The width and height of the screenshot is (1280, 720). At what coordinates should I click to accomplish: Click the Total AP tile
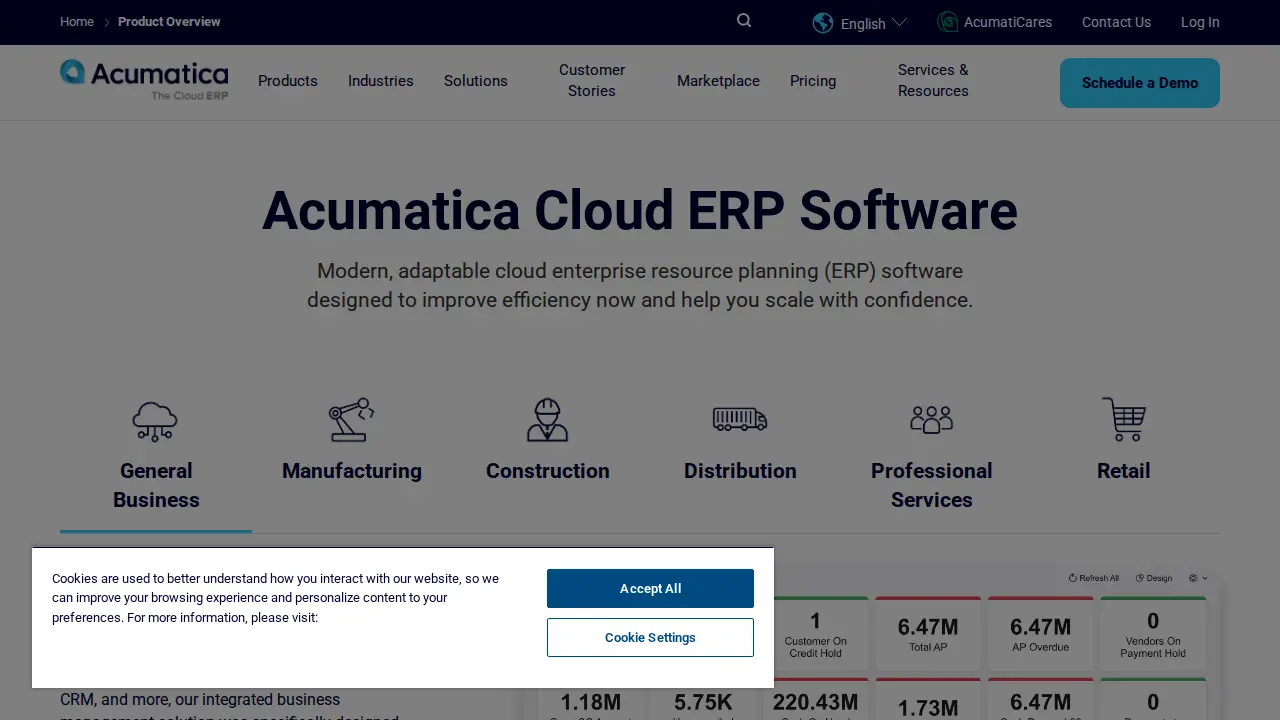click(x=928, y=634)
